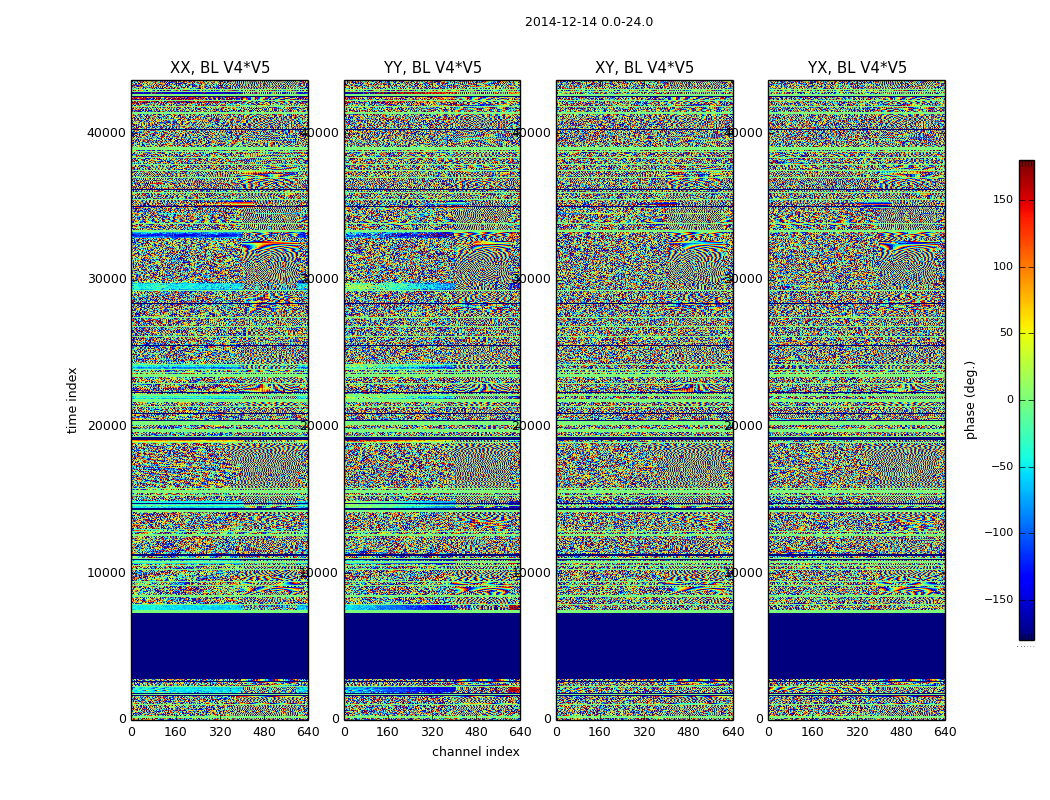This screenshot has height=800, width=1050.
Task: Click the XY, BL V4*V5 subplot title
Action: point(644,68)
